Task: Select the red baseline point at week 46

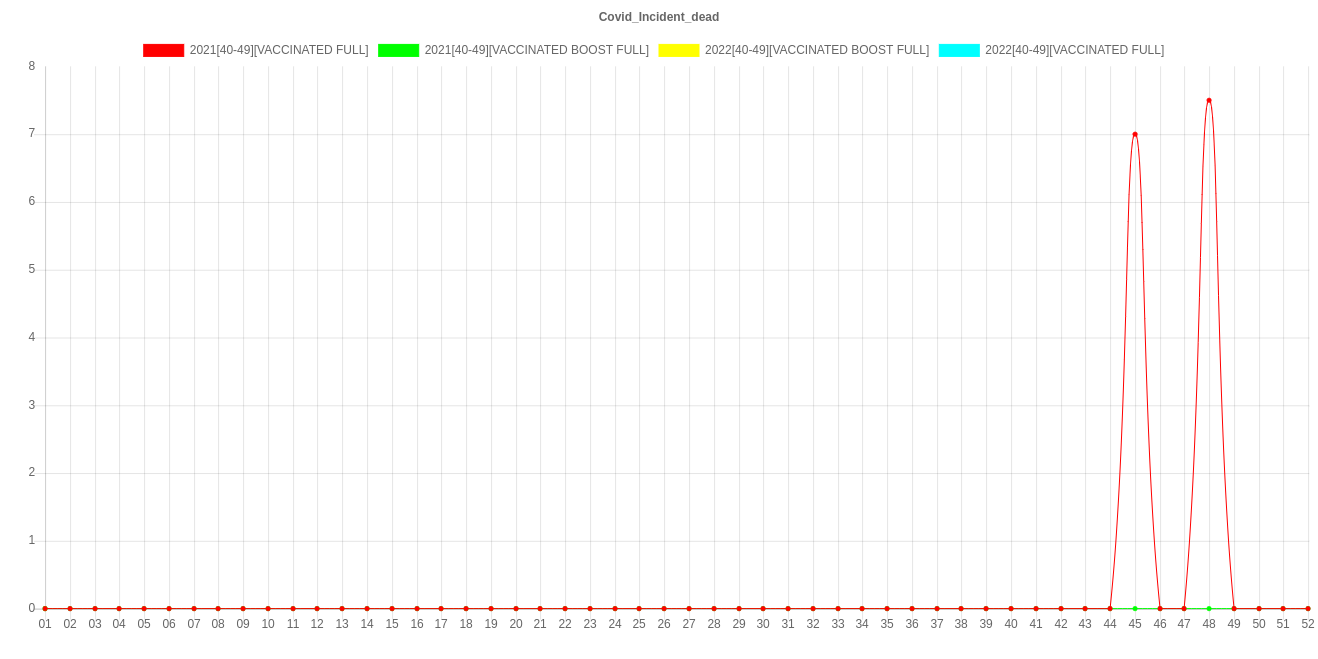Action: (x=1160, y=608)
